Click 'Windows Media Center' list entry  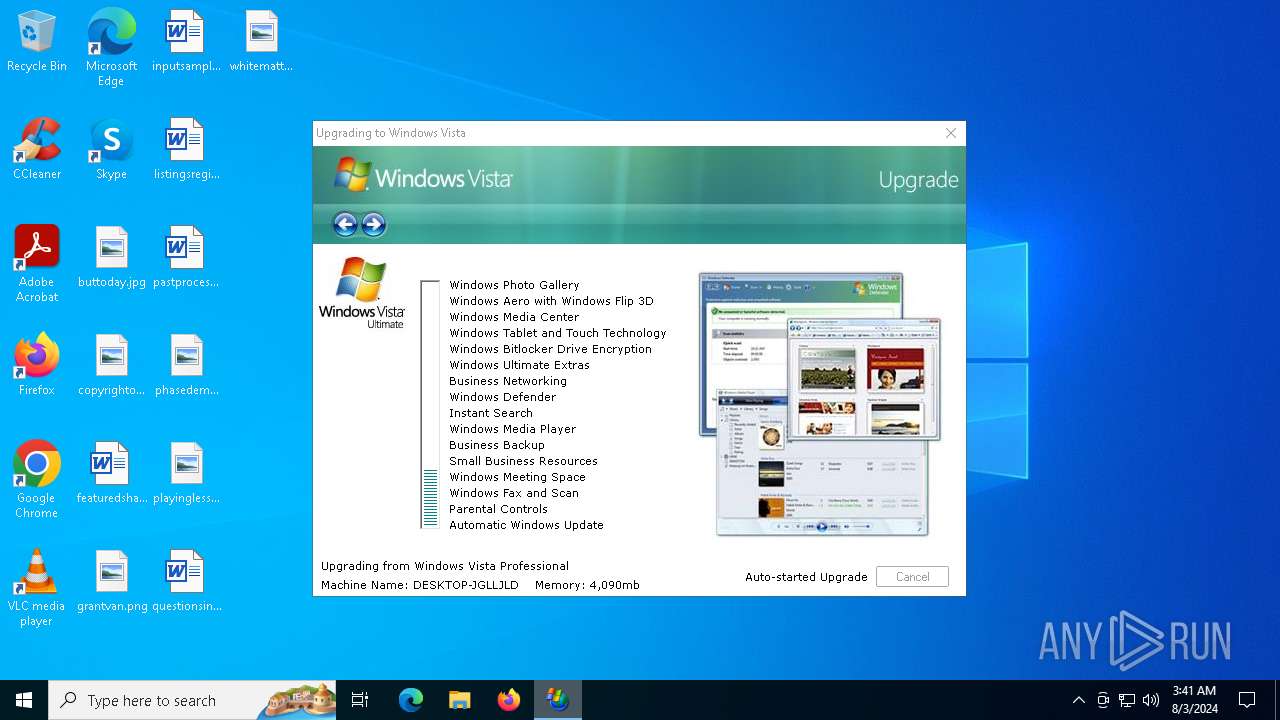[514, 317]
